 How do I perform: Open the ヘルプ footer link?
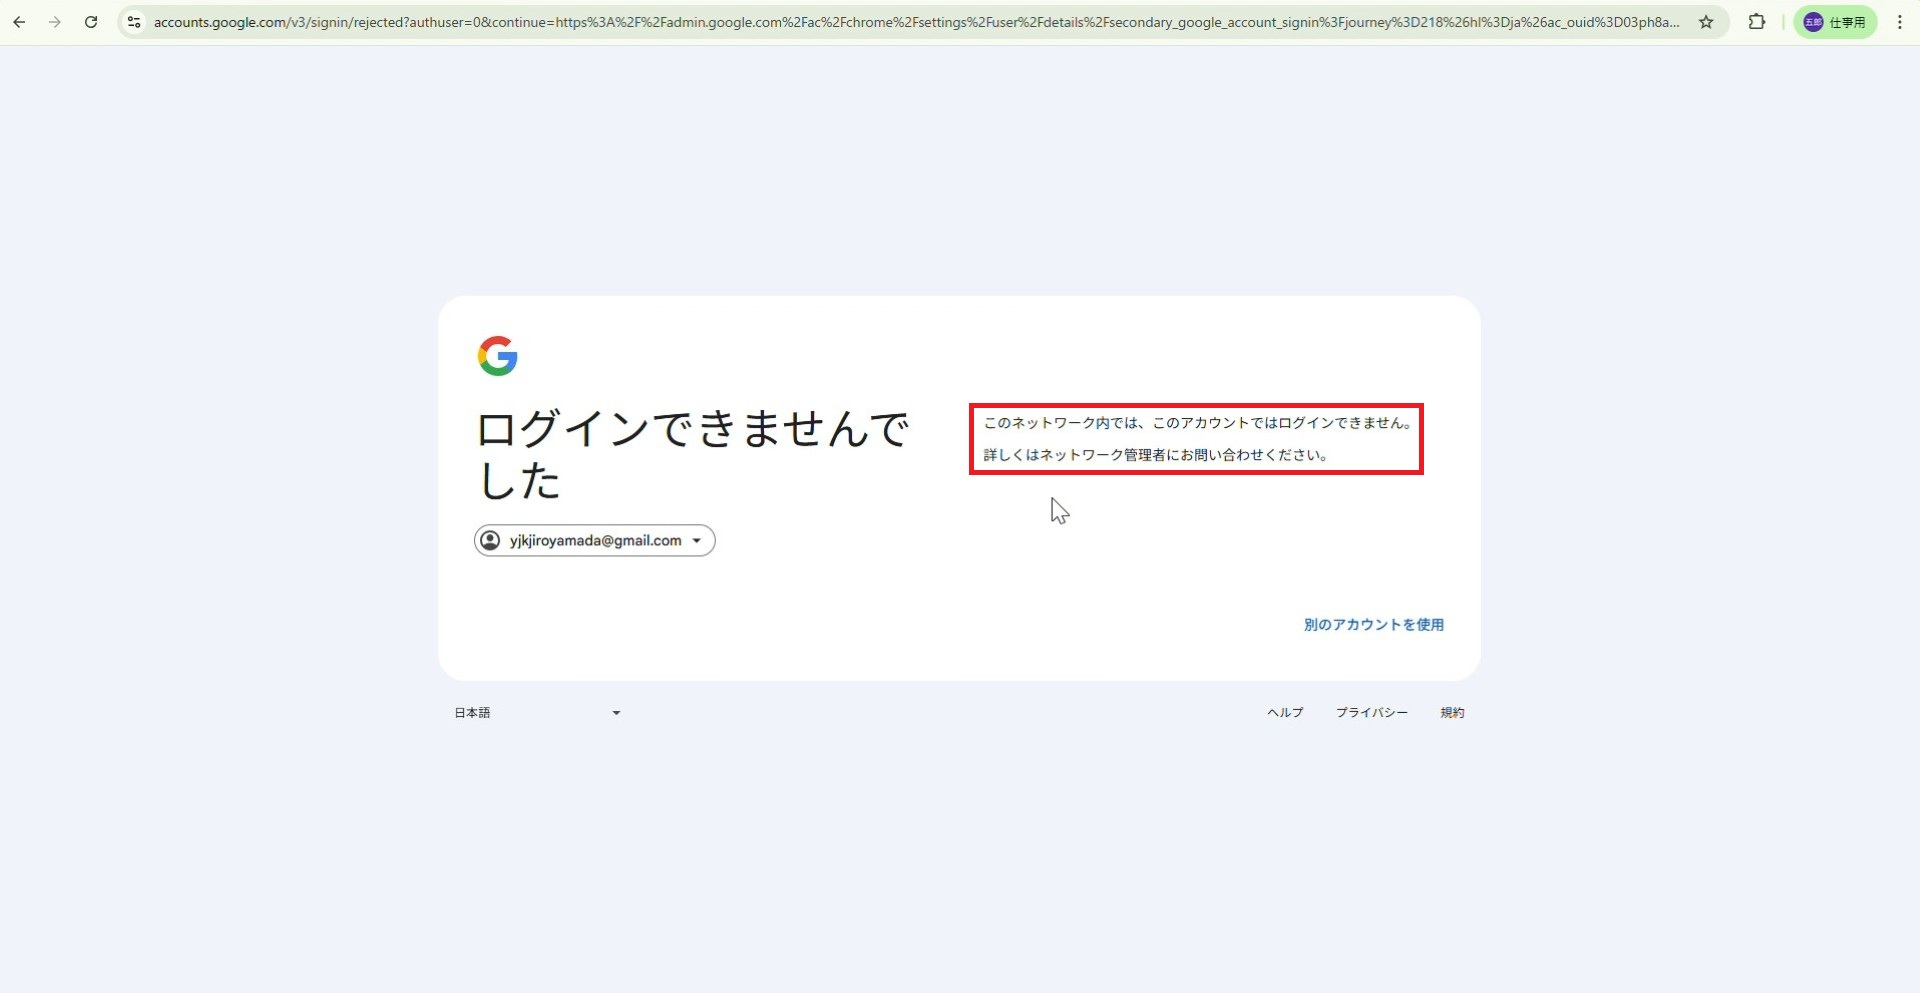pos(1285,713)
